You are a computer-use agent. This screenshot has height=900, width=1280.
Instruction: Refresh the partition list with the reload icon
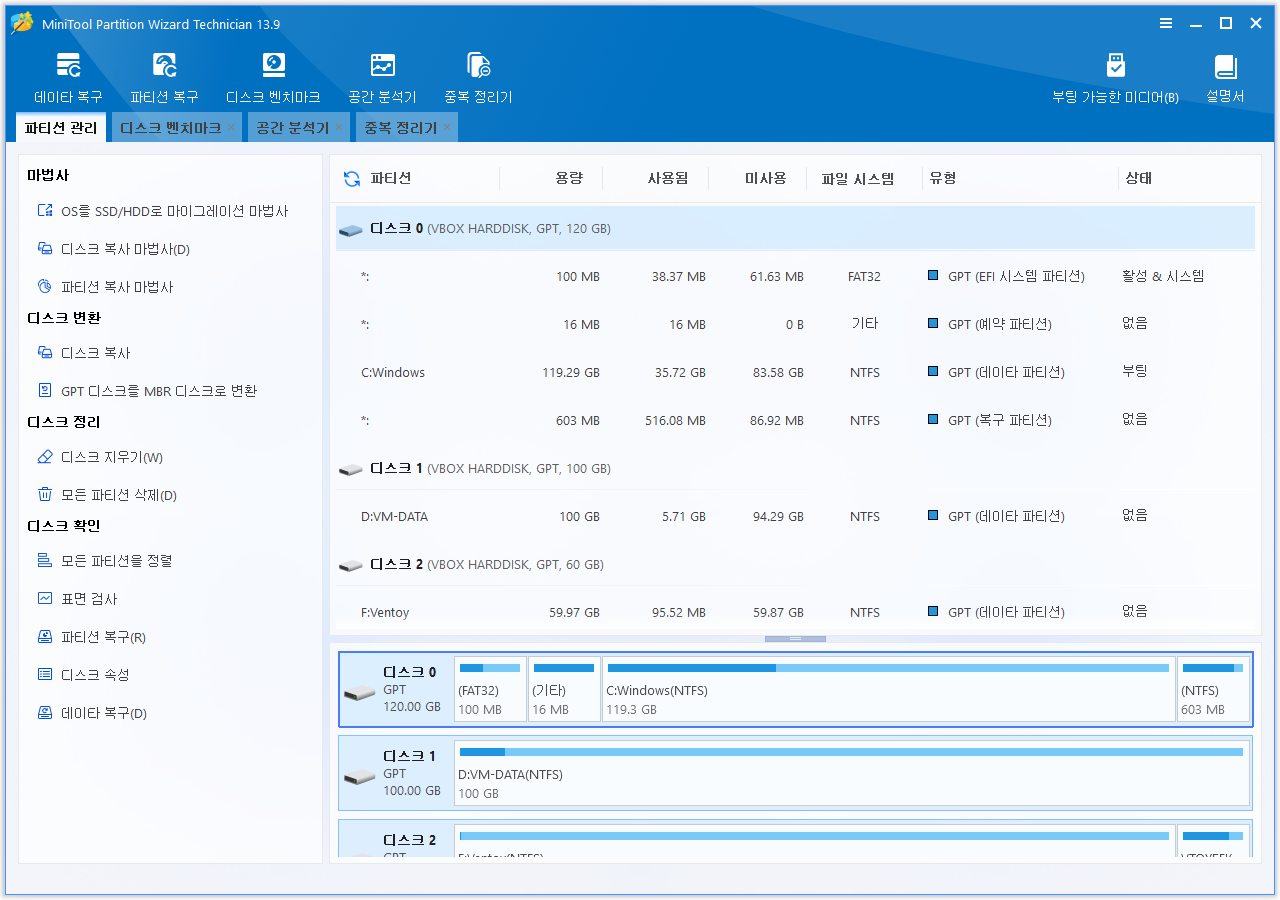point(352,178)
